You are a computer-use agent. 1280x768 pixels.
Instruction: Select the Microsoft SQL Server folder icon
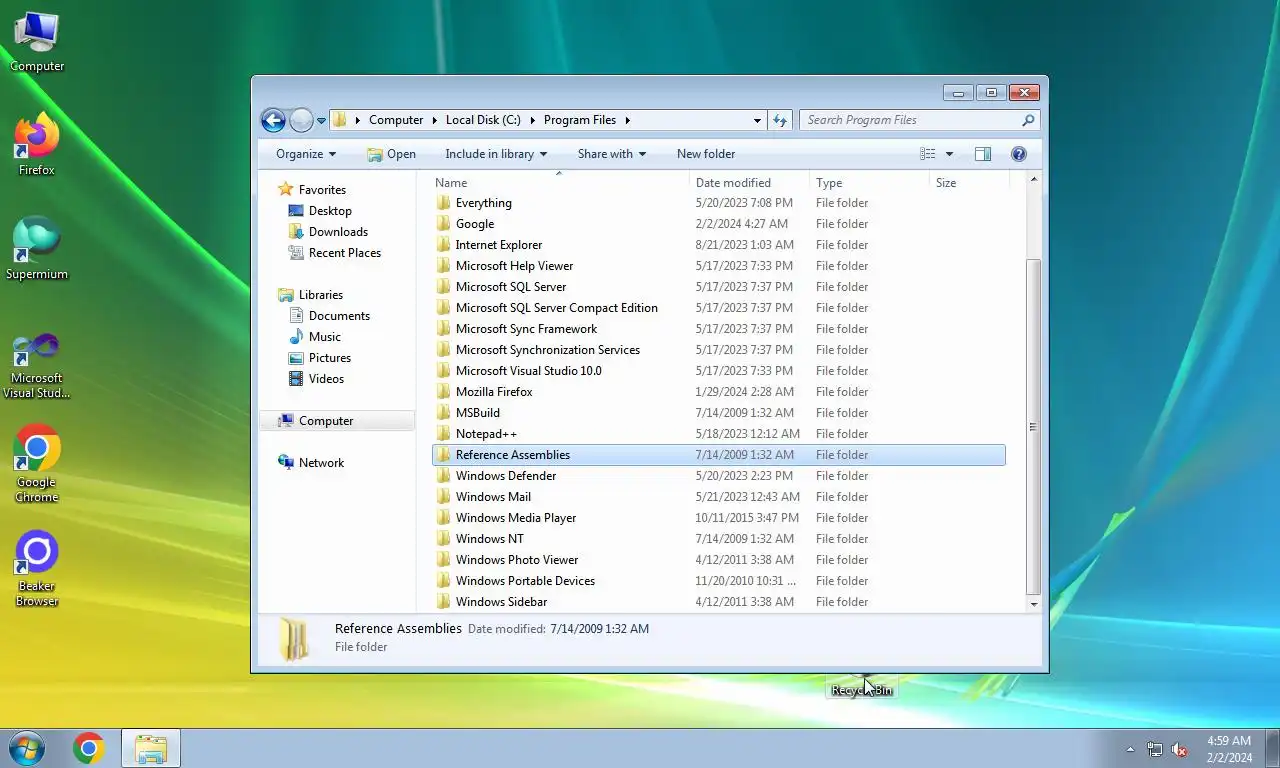tap(444, 287)
